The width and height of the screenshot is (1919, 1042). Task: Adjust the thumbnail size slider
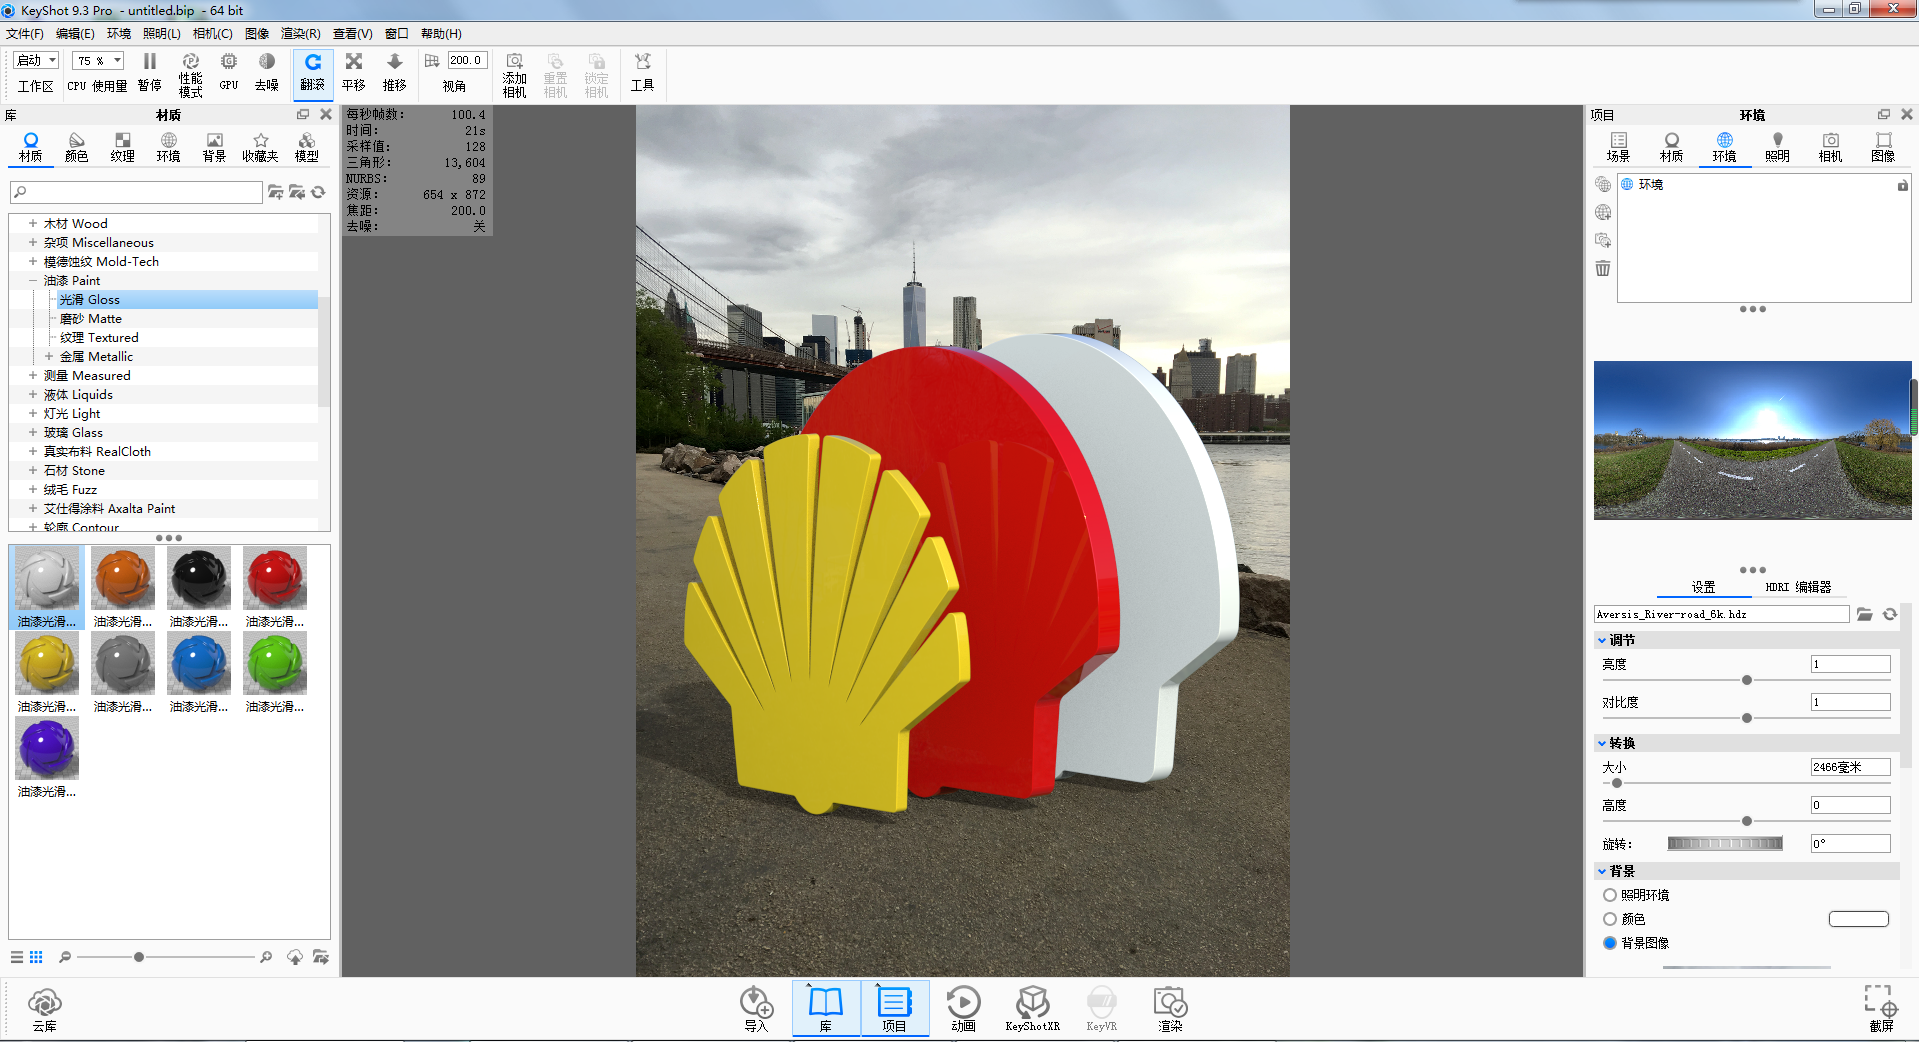[x=139, y=957]
